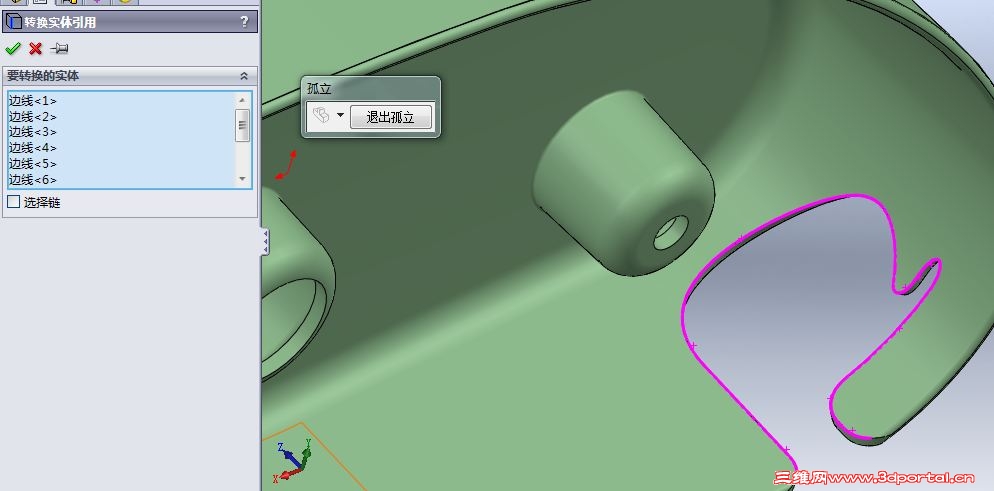Viewport: 994px width, 491px height.
Task: Click the 退出孤立 button
Action: (390, 117)
